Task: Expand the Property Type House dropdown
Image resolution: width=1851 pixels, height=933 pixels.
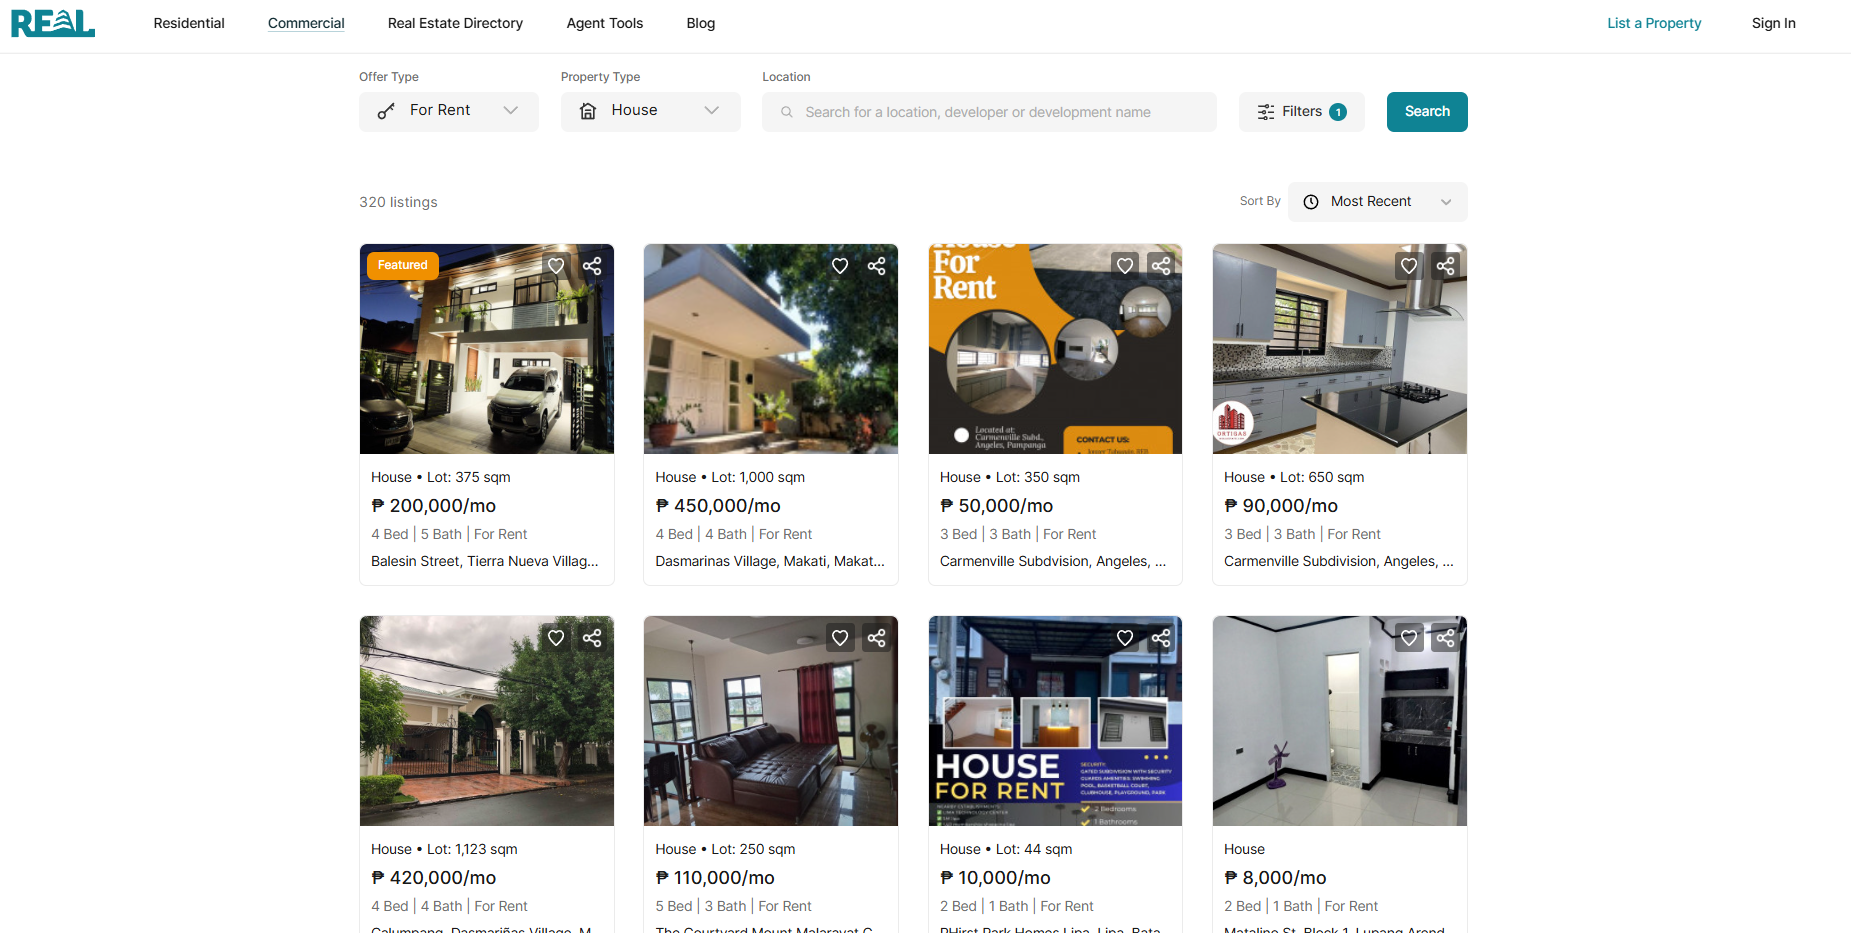Action: [650, 111]
